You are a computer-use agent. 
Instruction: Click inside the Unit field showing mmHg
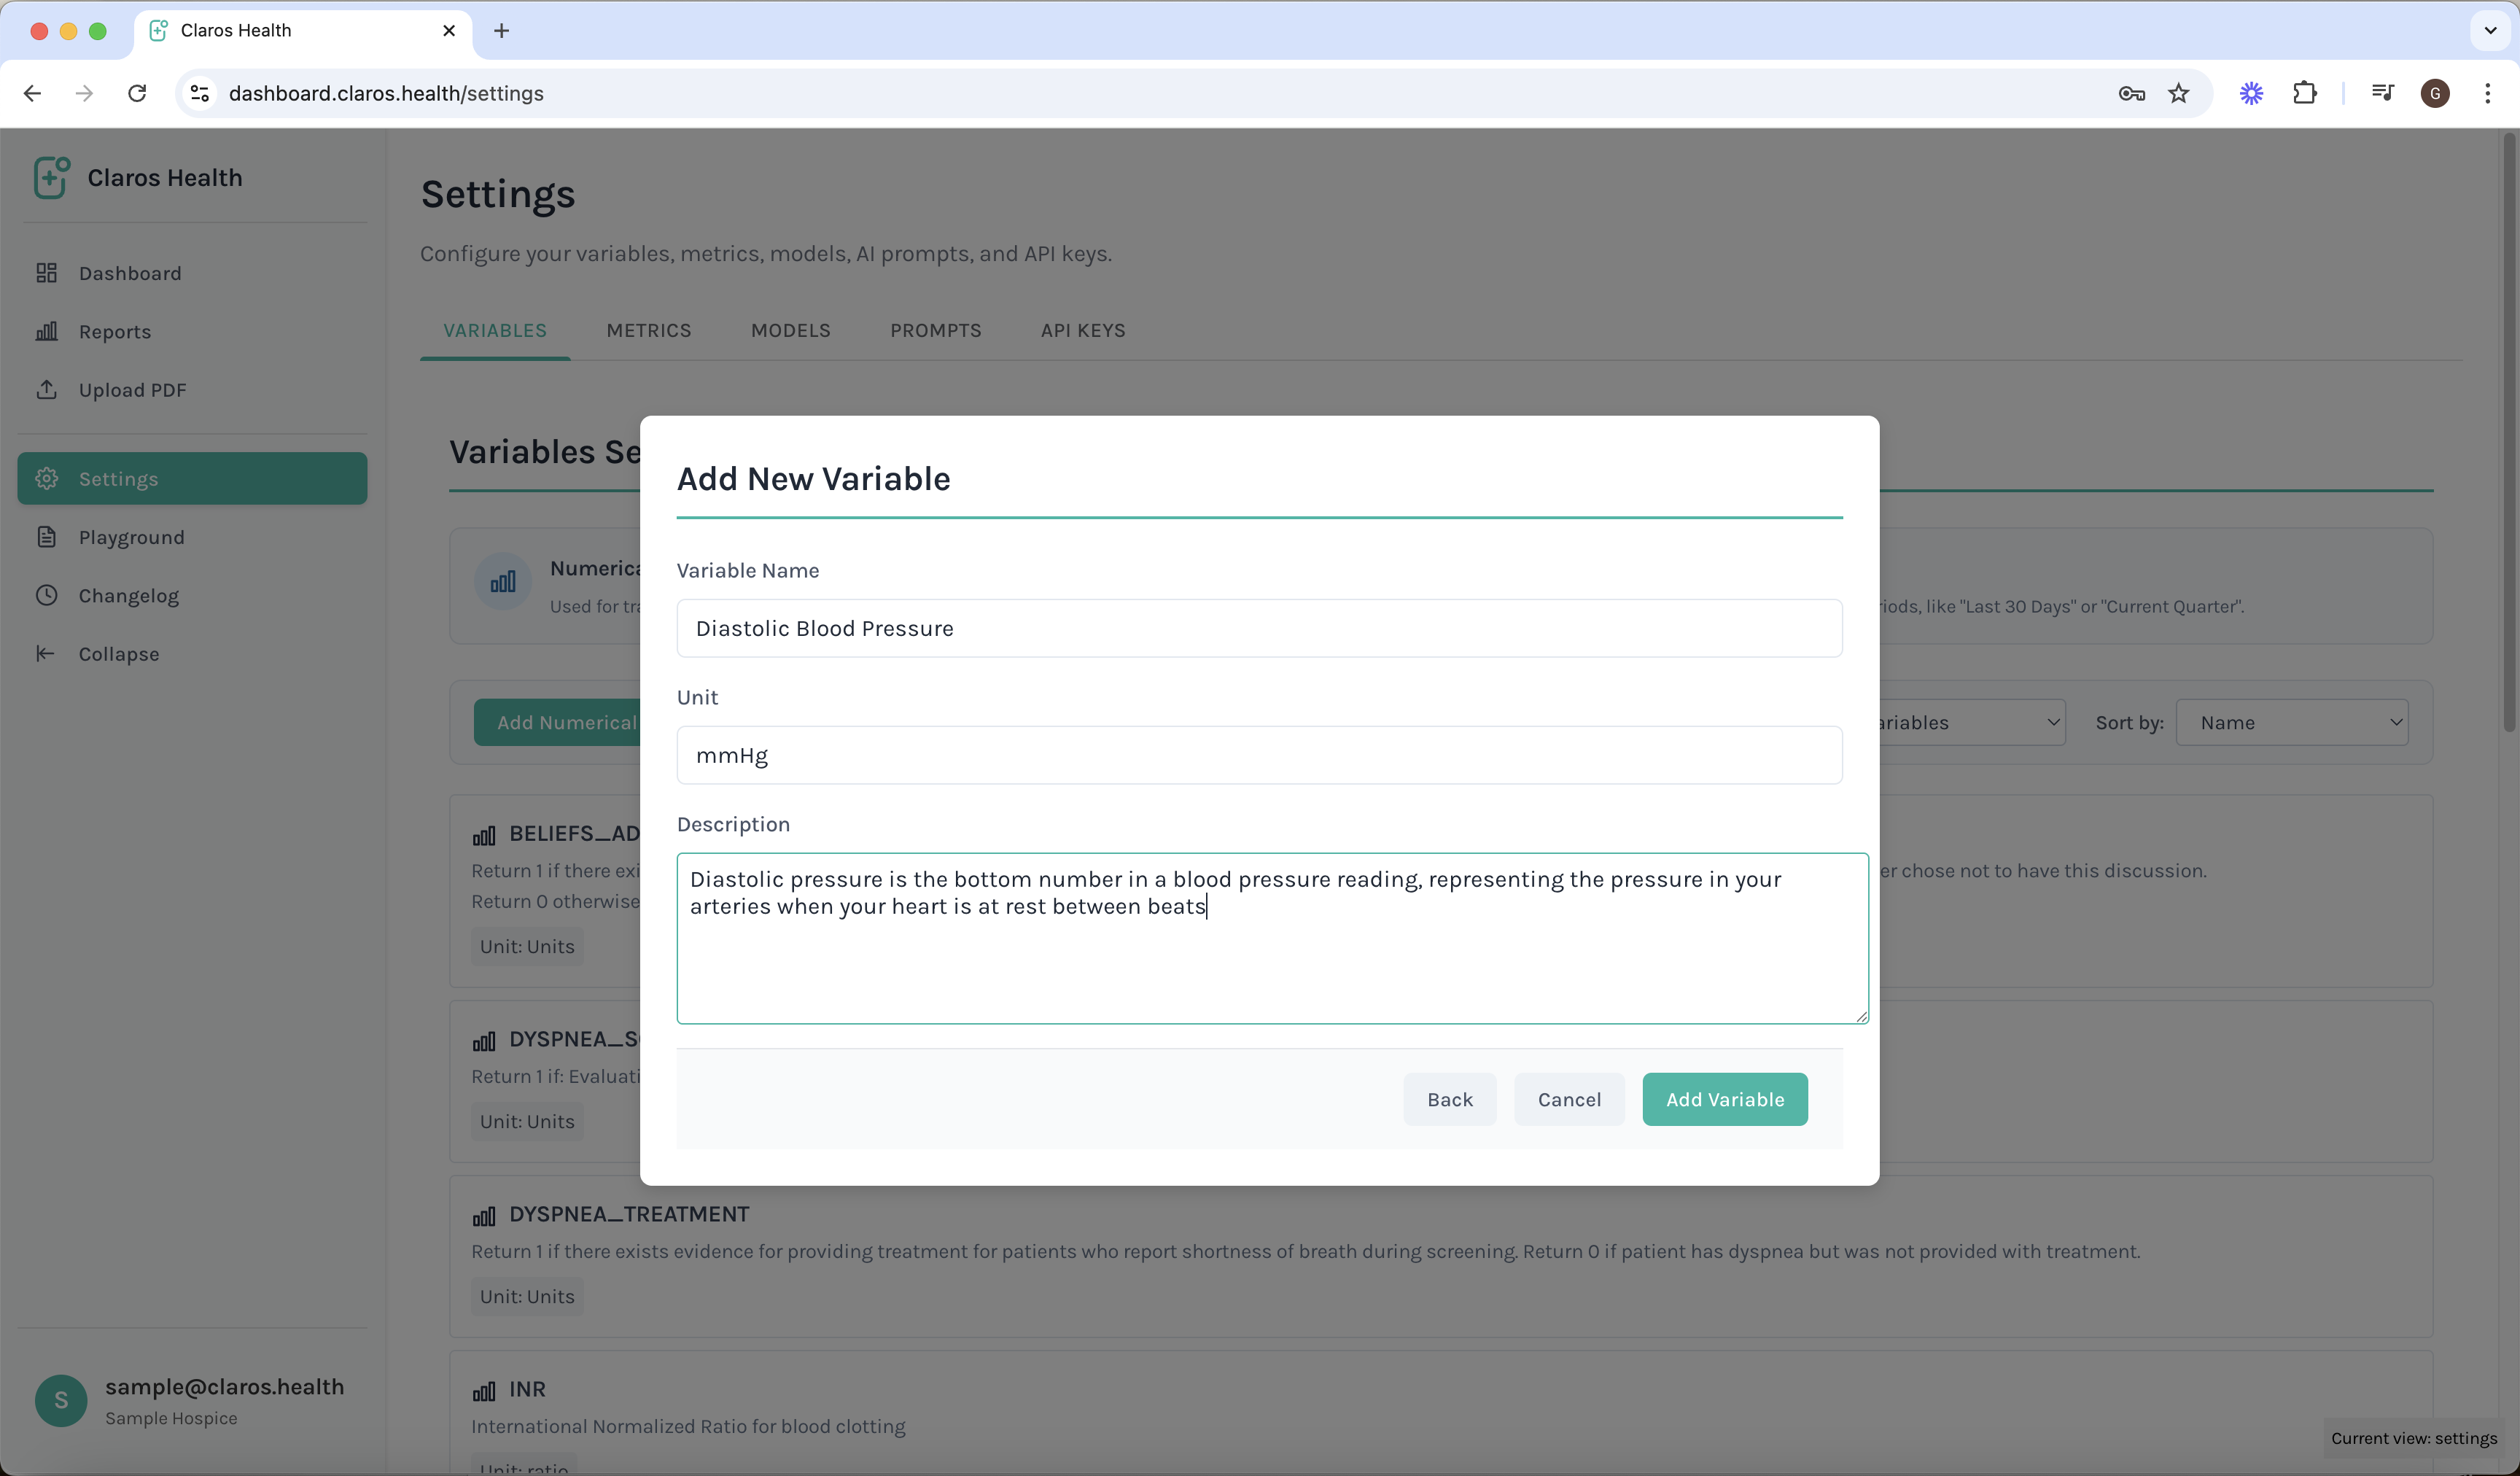[1258, 755]
